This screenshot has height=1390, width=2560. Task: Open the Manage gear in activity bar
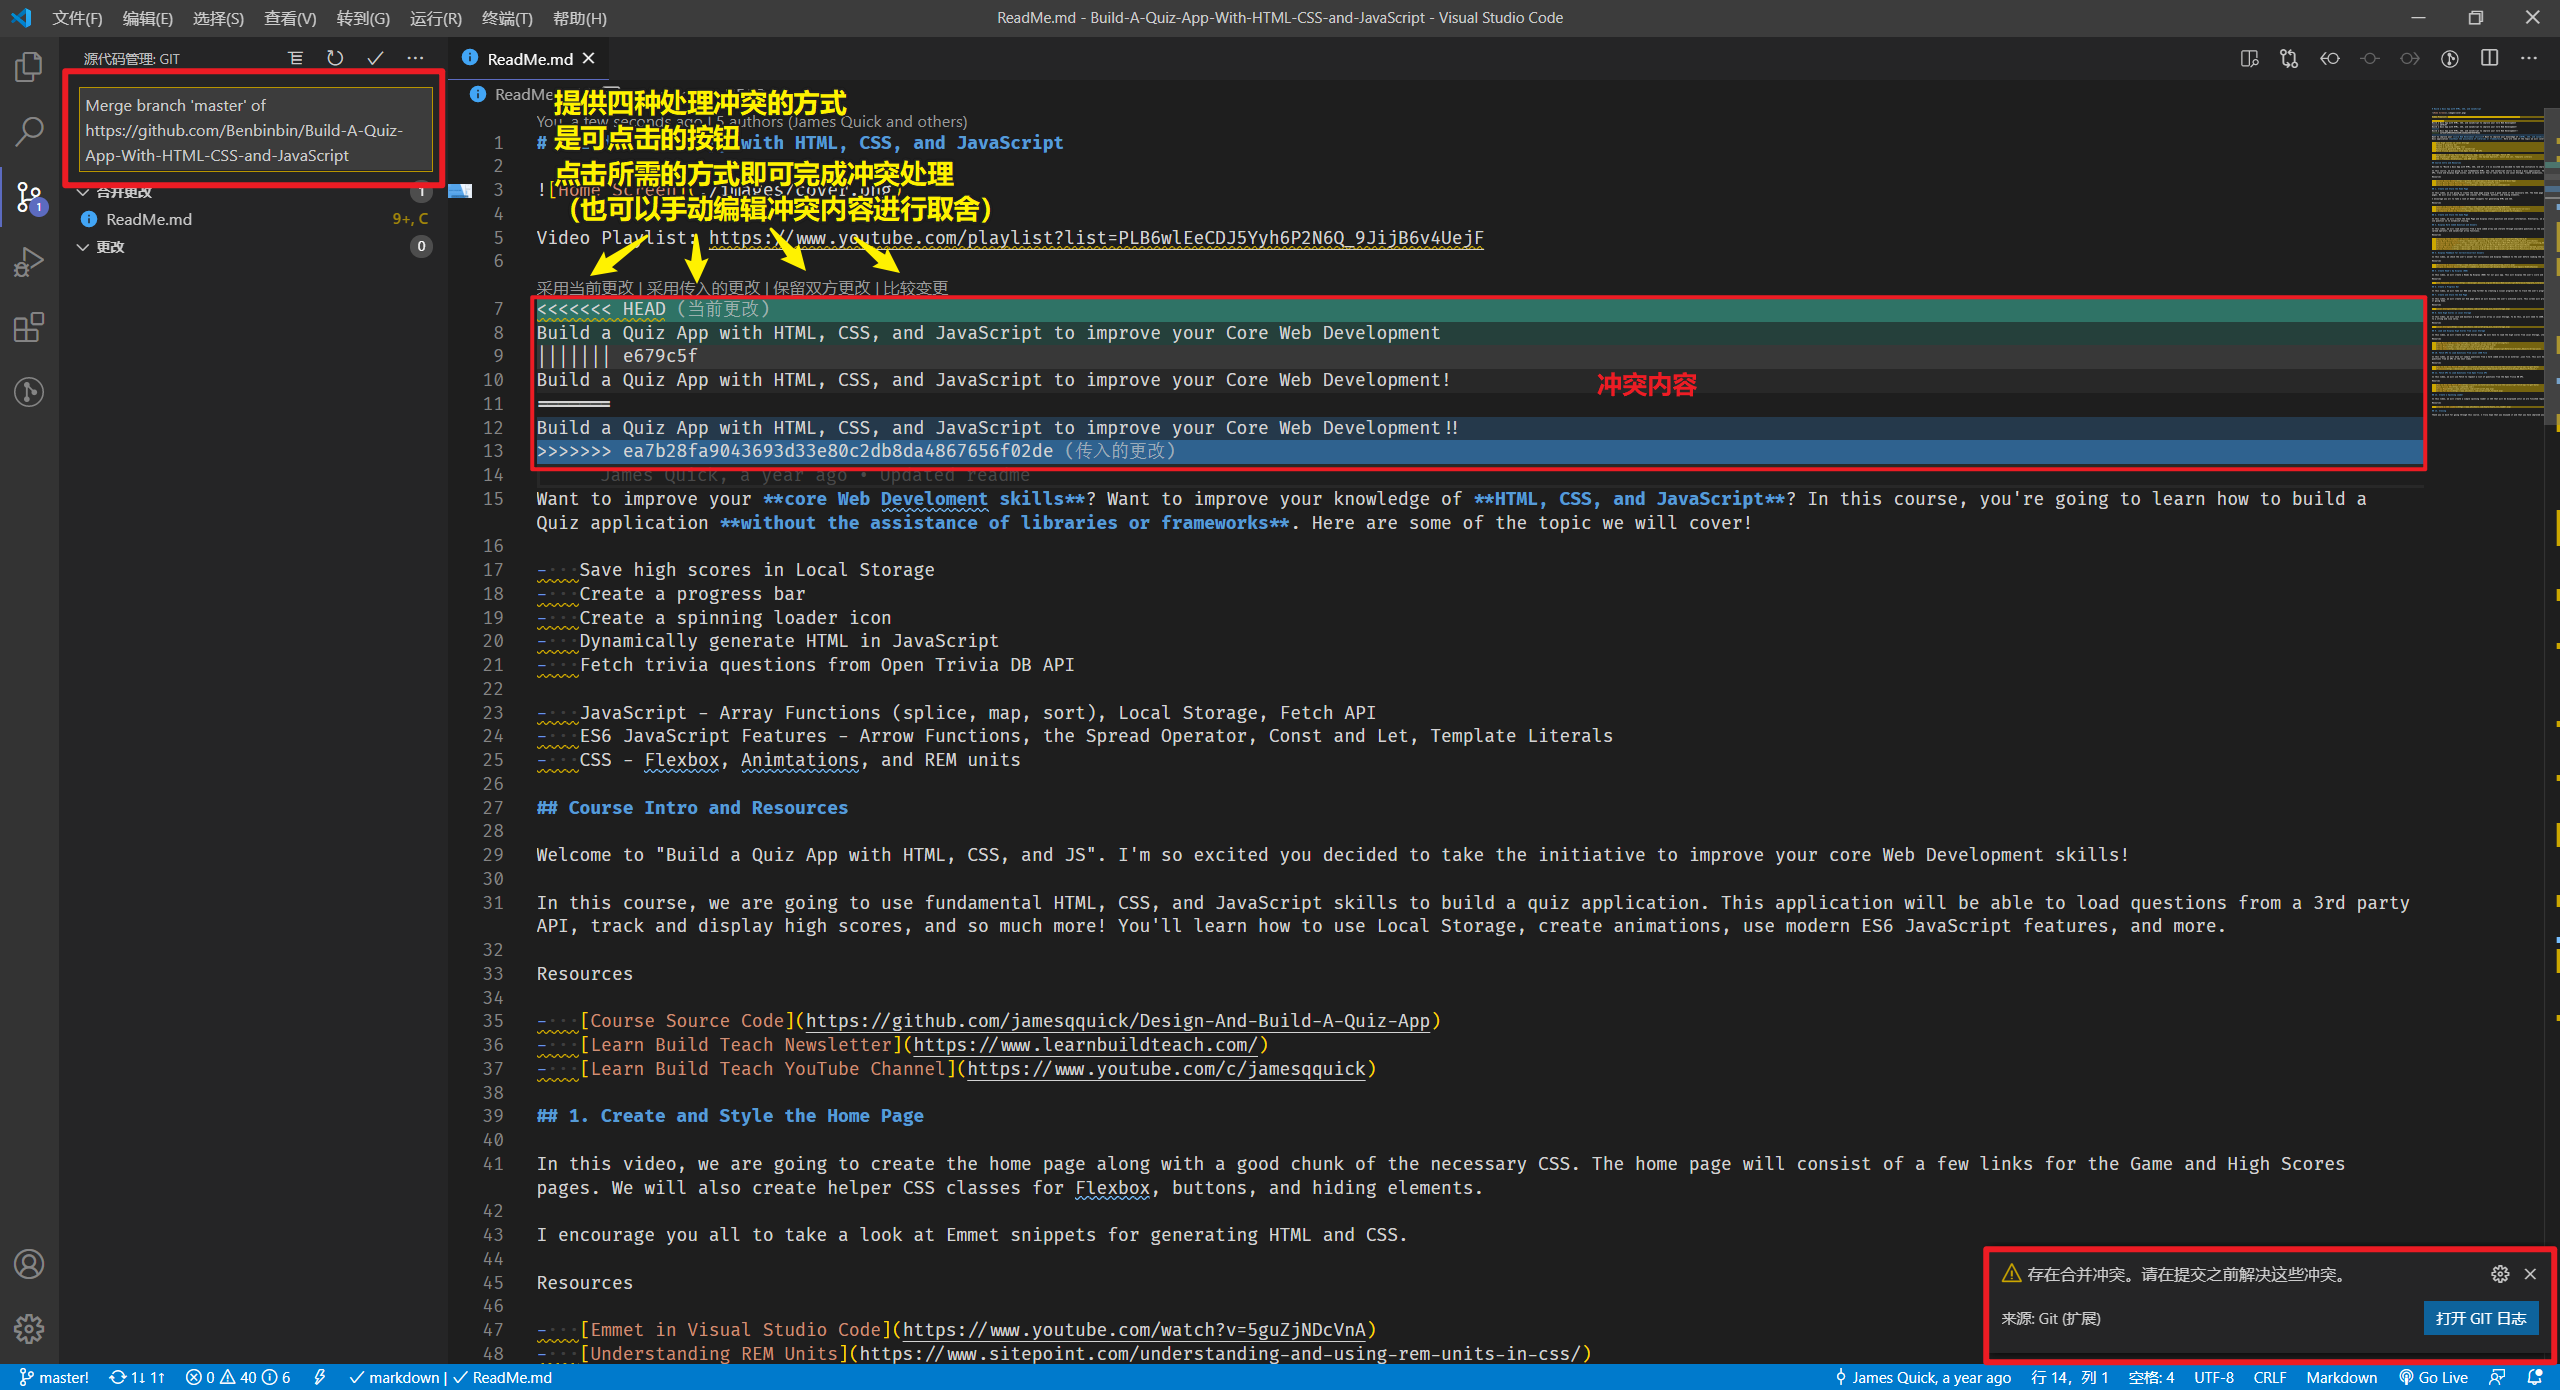point(29,1329)
